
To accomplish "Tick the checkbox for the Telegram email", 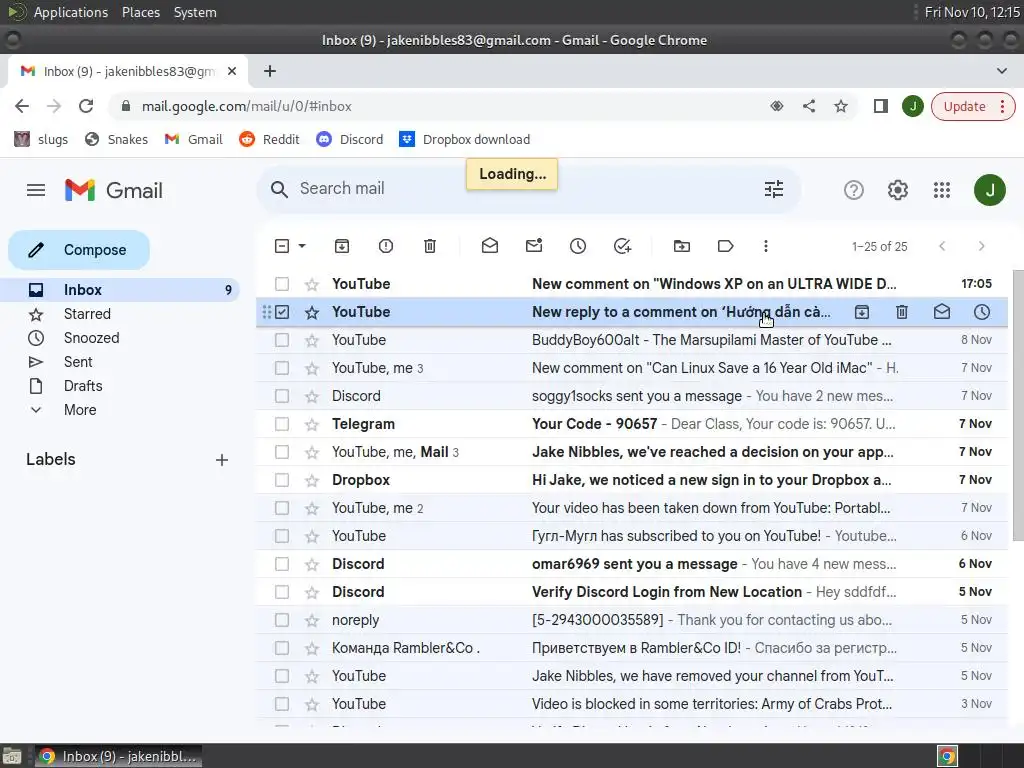I will click(282, 424).
